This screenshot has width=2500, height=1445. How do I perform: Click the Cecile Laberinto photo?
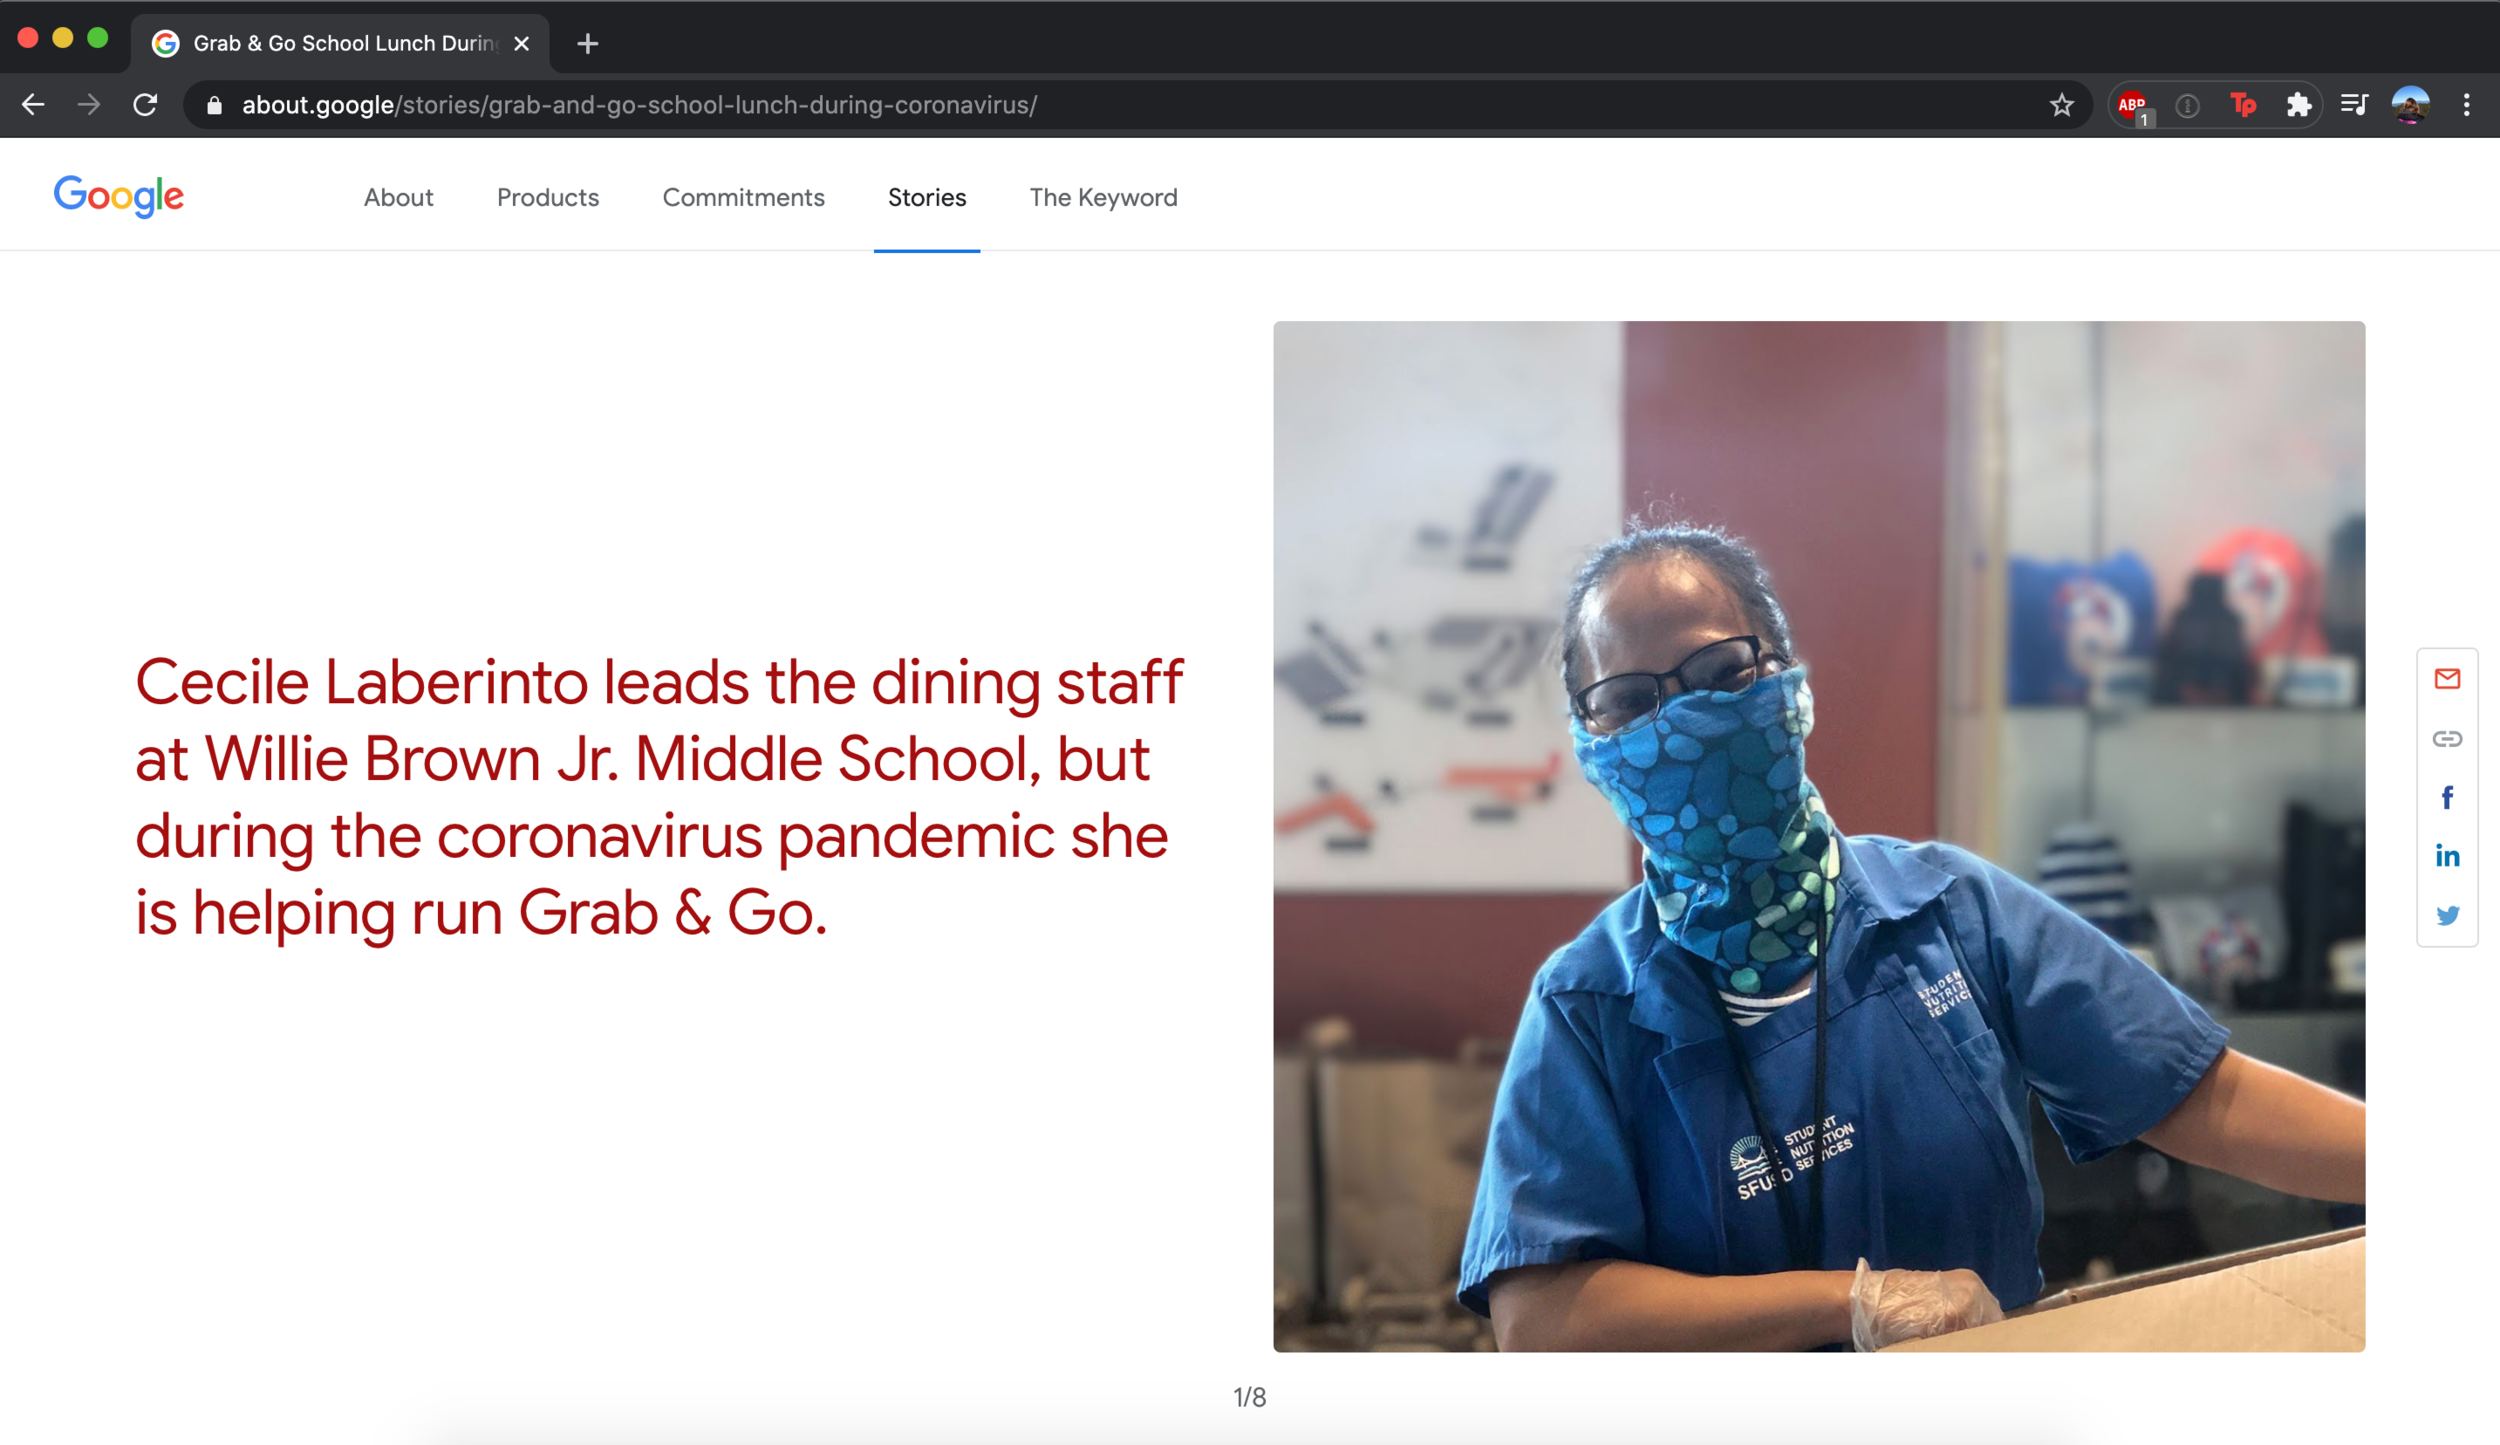point(1818,836)
